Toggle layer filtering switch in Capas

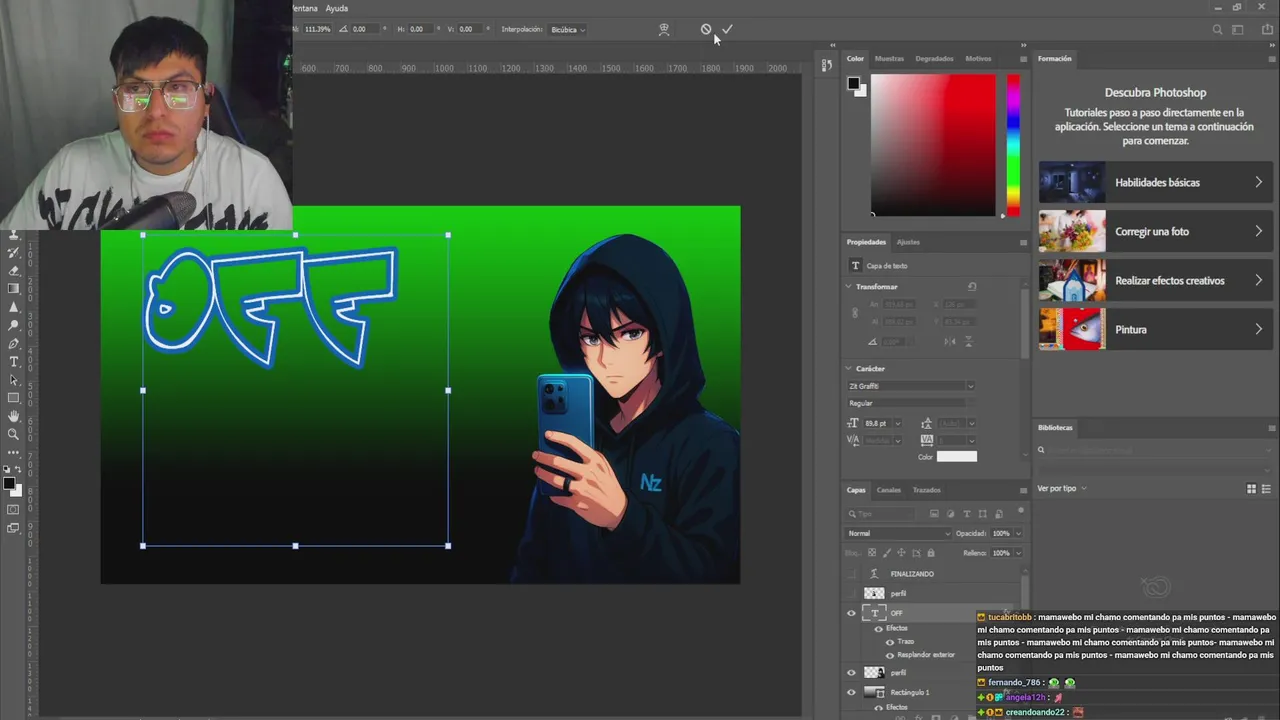1021,510
